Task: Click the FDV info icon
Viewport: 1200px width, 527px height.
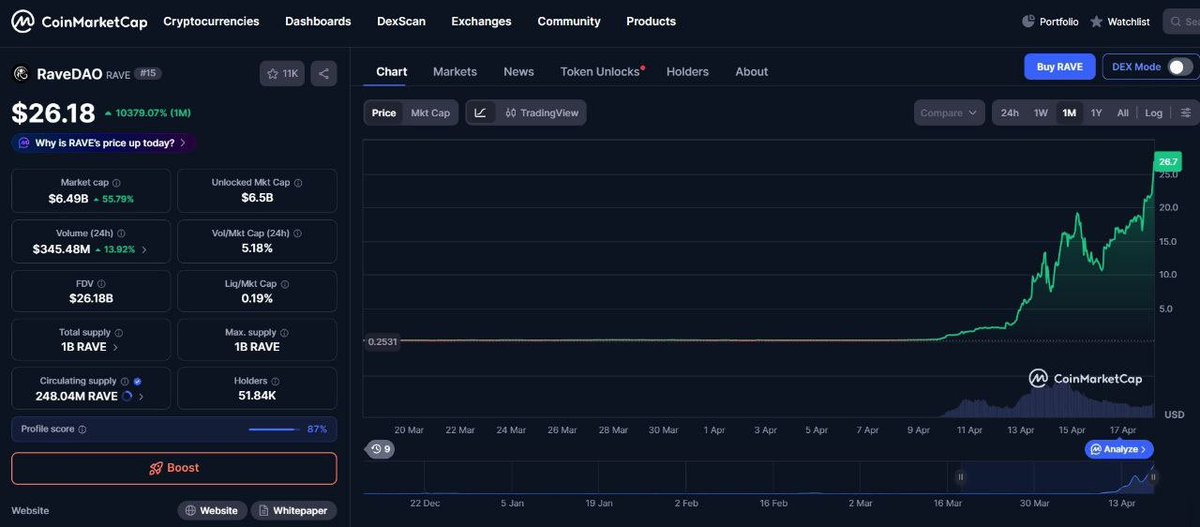Action: [102, 284]
